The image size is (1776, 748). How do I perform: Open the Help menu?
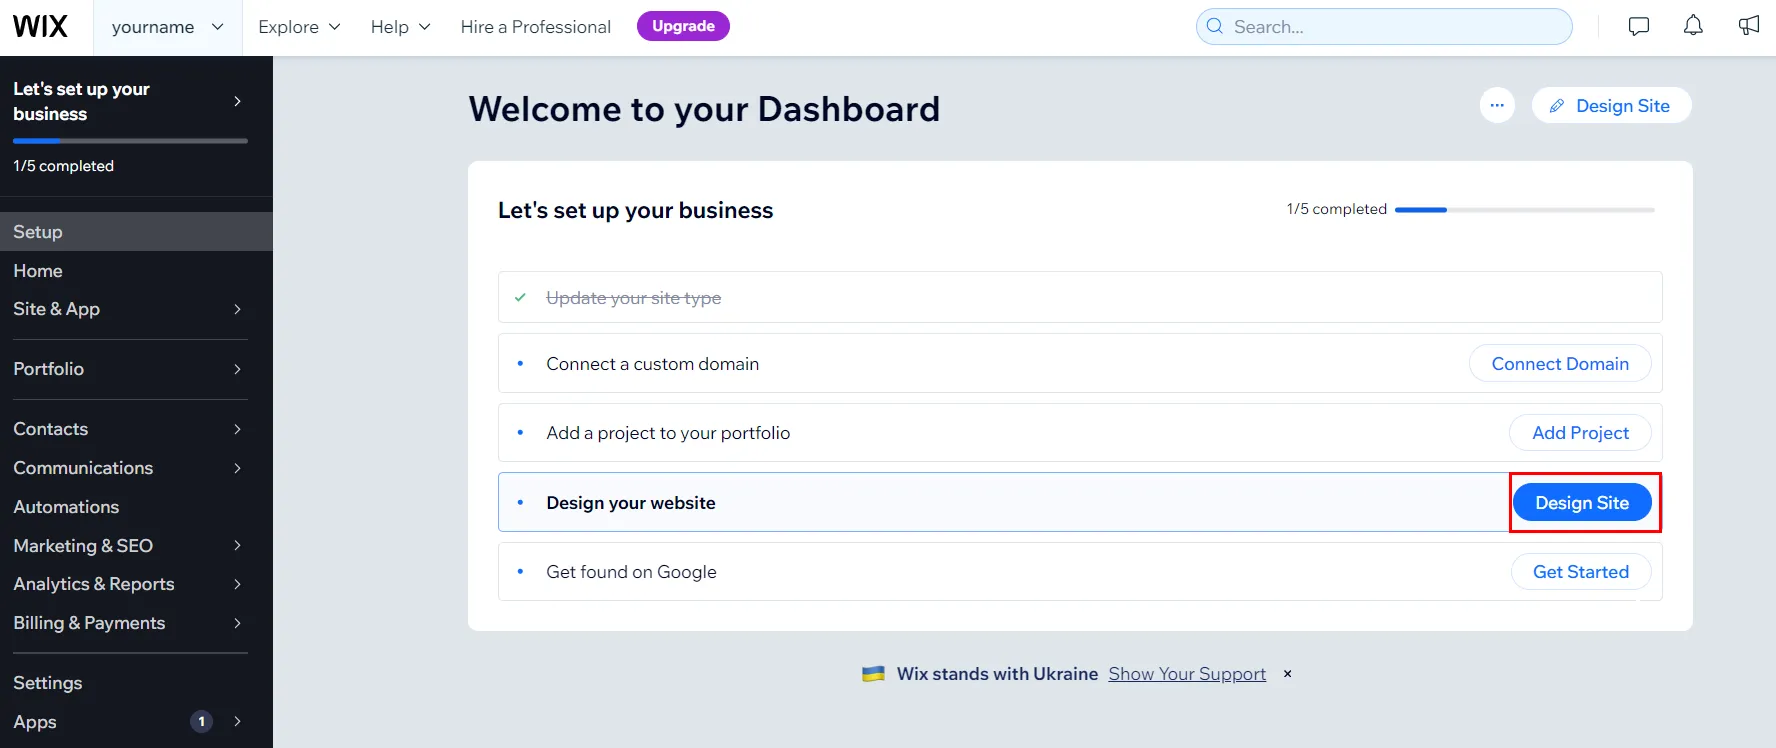tap(400, 27)
